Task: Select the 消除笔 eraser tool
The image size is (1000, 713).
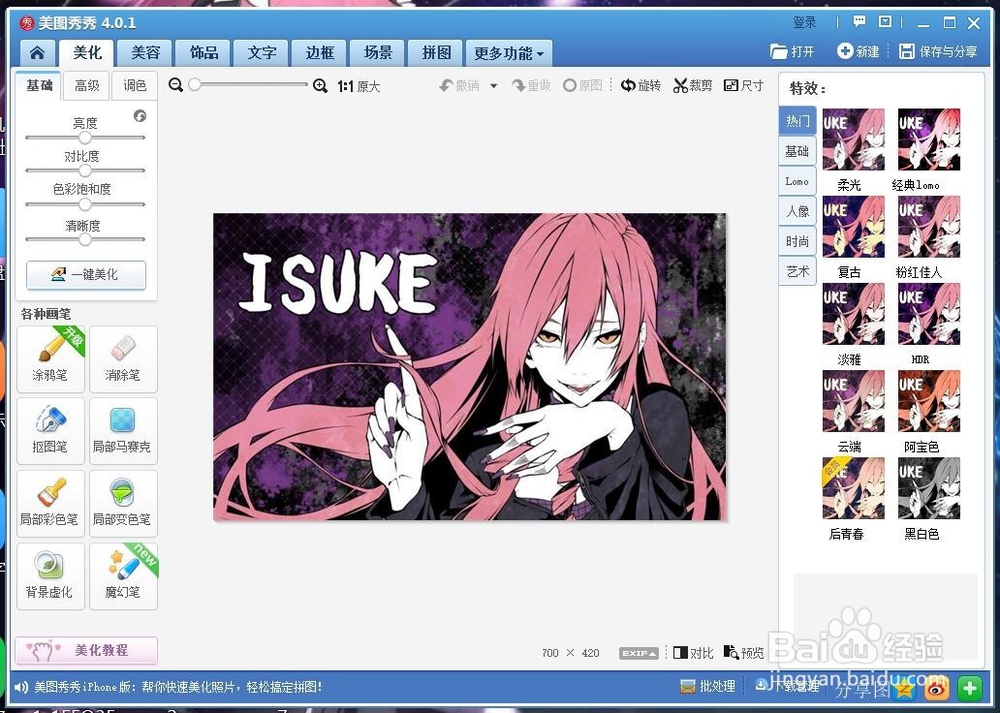Action: coord(123,358)
